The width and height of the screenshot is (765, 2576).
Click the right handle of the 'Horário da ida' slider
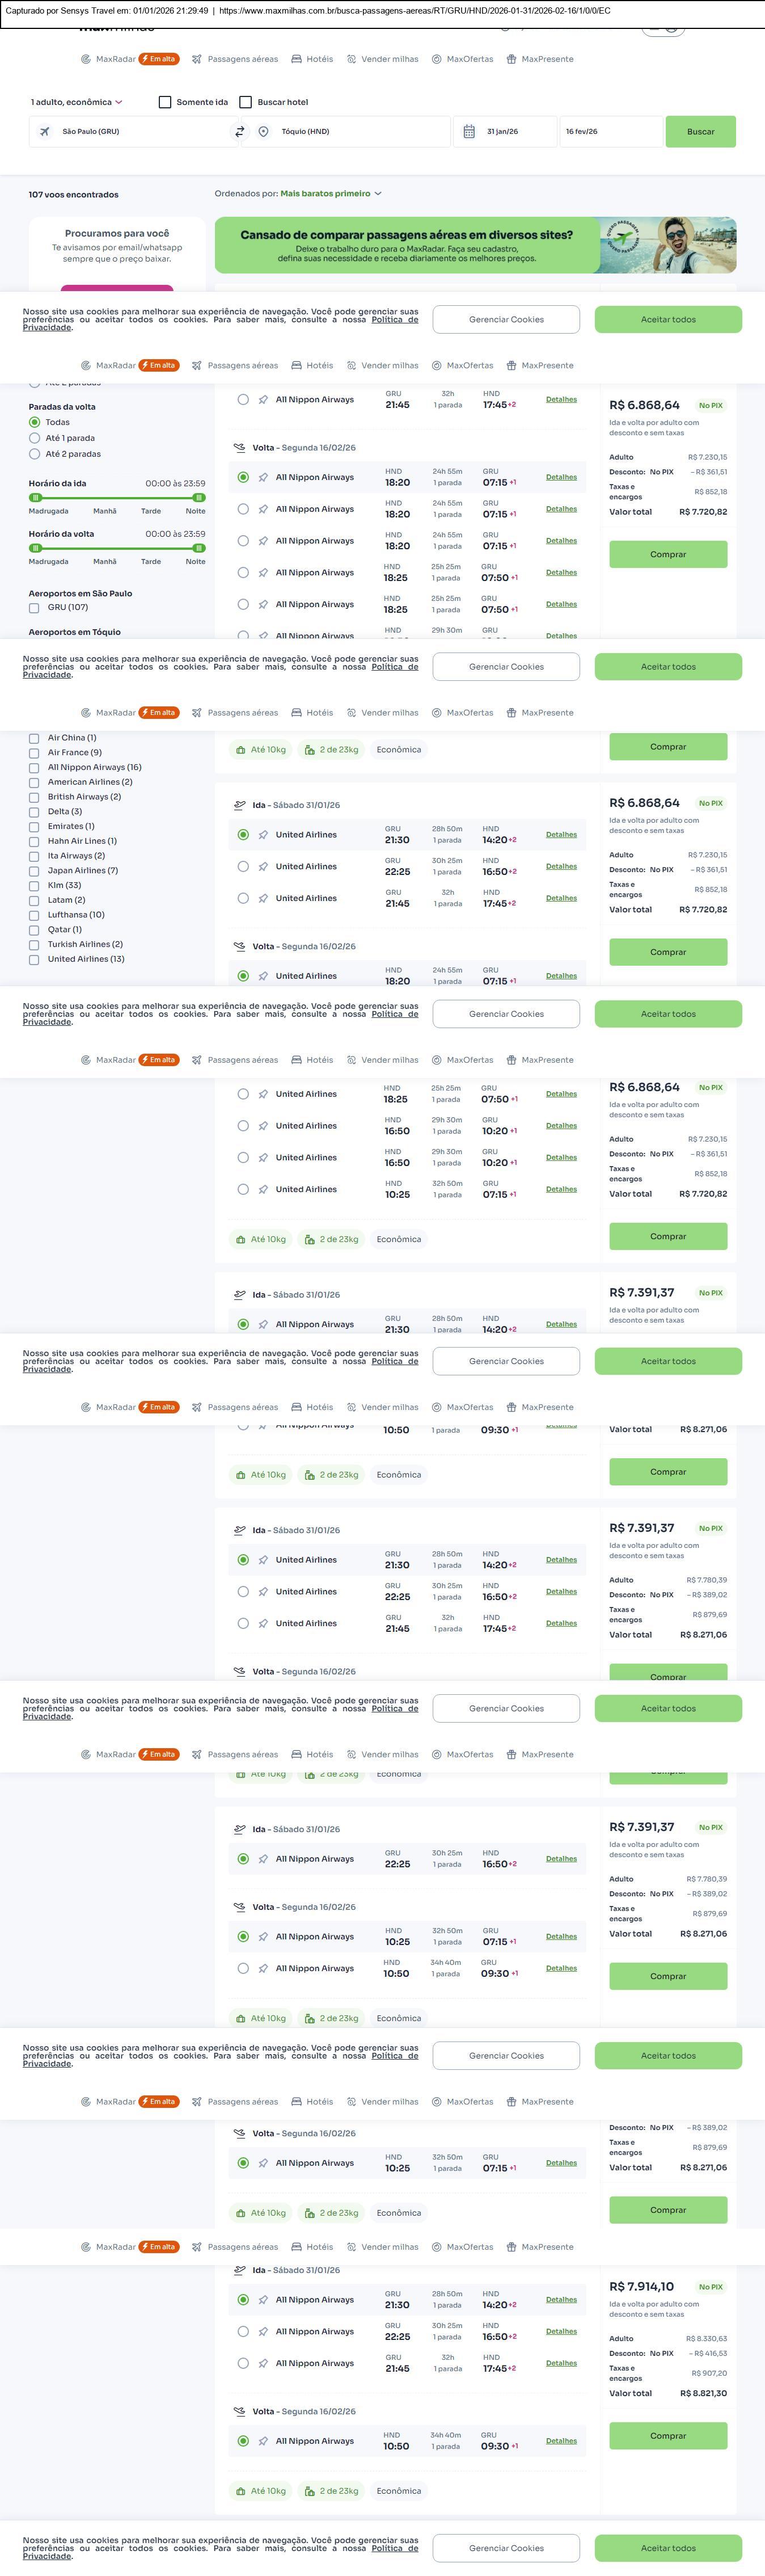tap(199, 497)
